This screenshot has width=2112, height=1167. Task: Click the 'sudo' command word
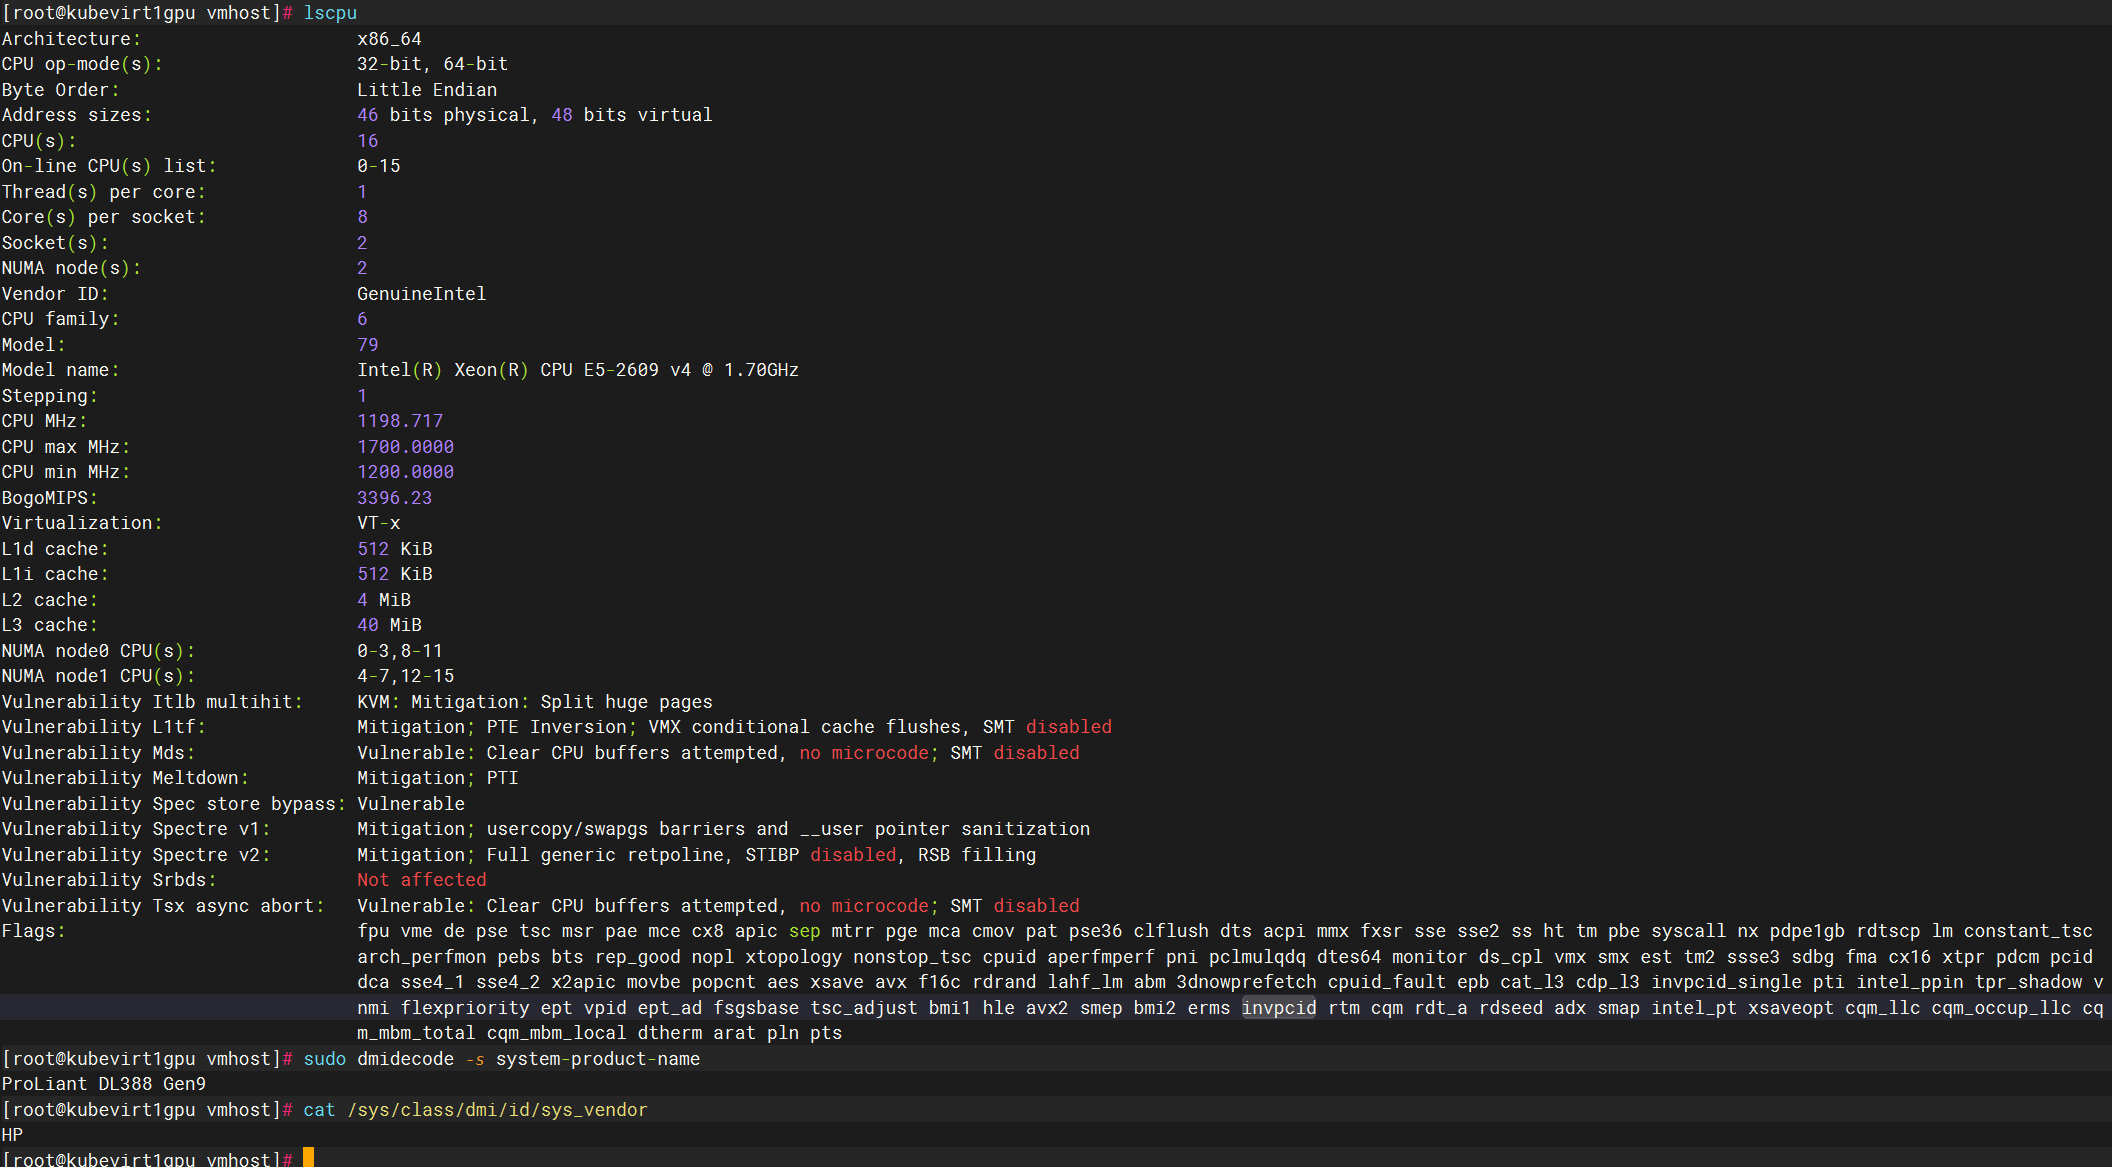[x=325, y=1059]
